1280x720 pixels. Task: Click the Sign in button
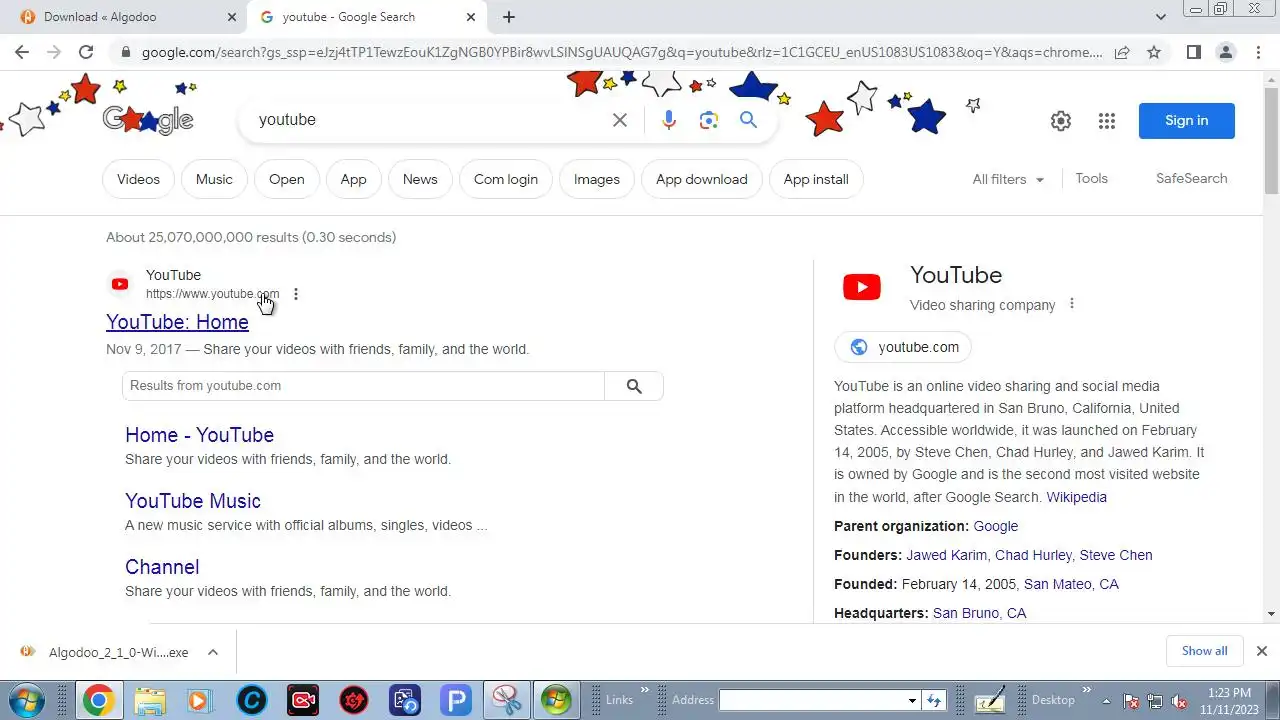1187,120
